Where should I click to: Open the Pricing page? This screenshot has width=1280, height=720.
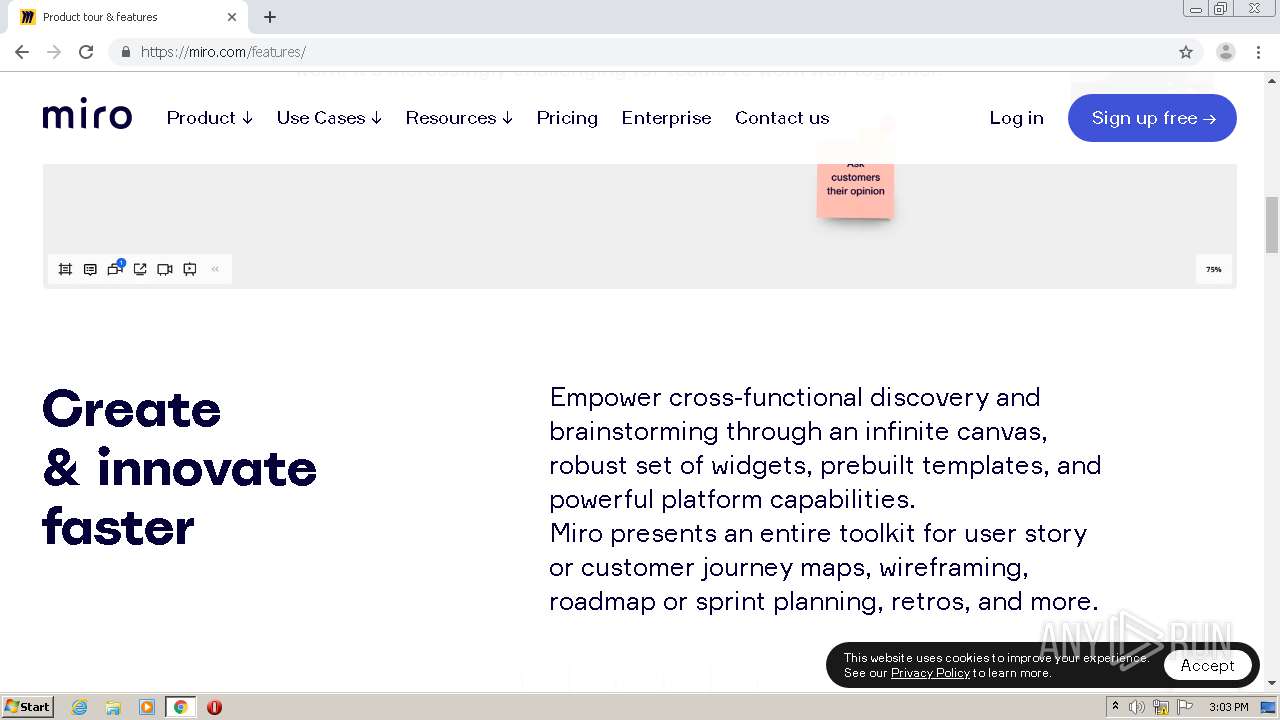[x=567, y=118]
